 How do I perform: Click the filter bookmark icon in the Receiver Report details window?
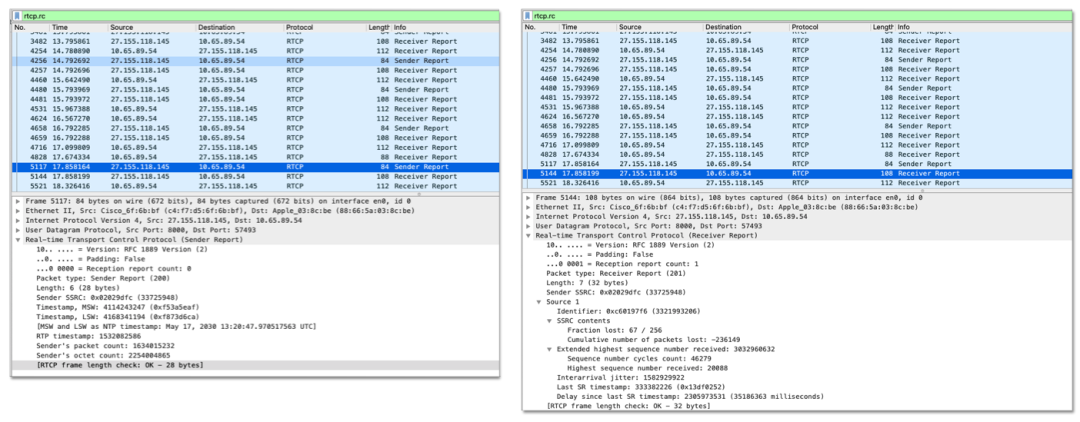(528, 15)
